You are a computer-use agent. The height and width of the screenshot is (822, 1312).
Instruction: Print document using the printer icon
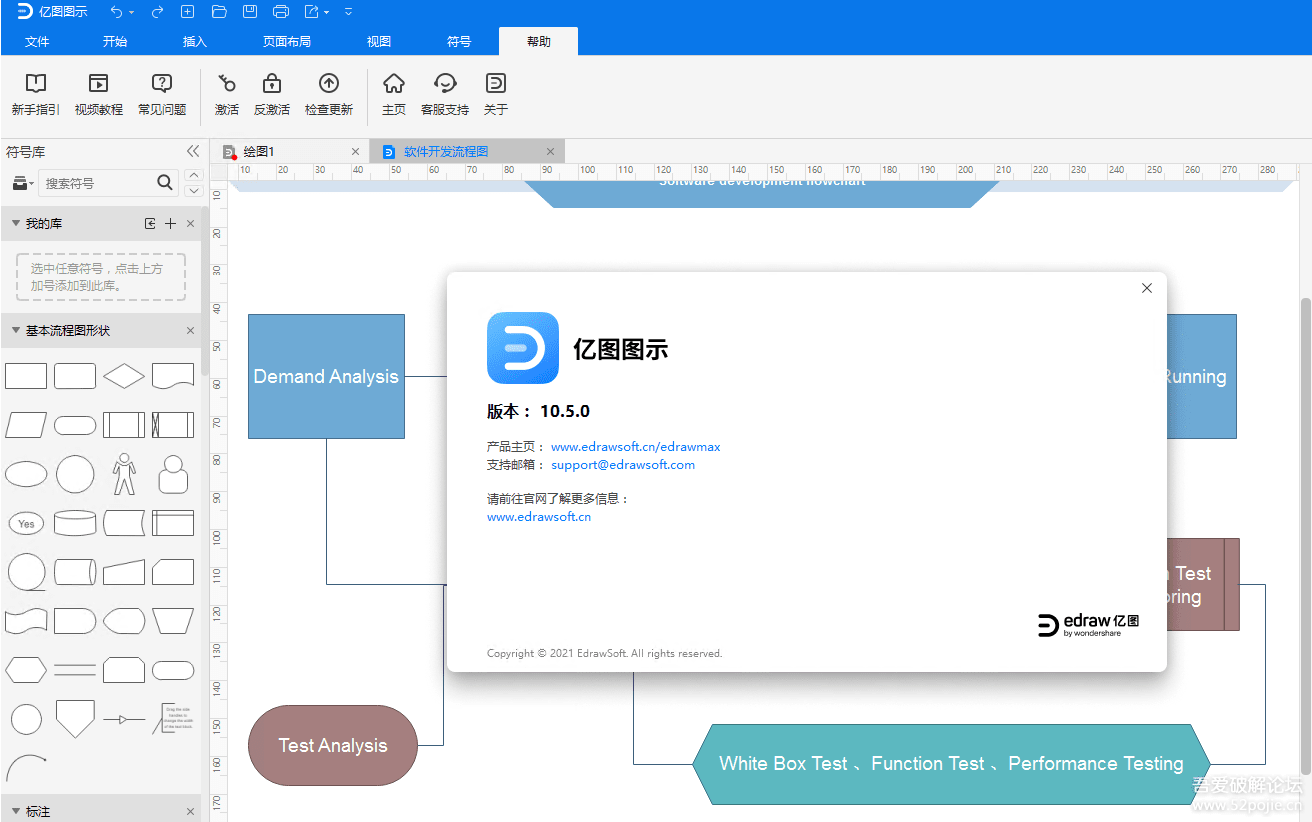281,12
